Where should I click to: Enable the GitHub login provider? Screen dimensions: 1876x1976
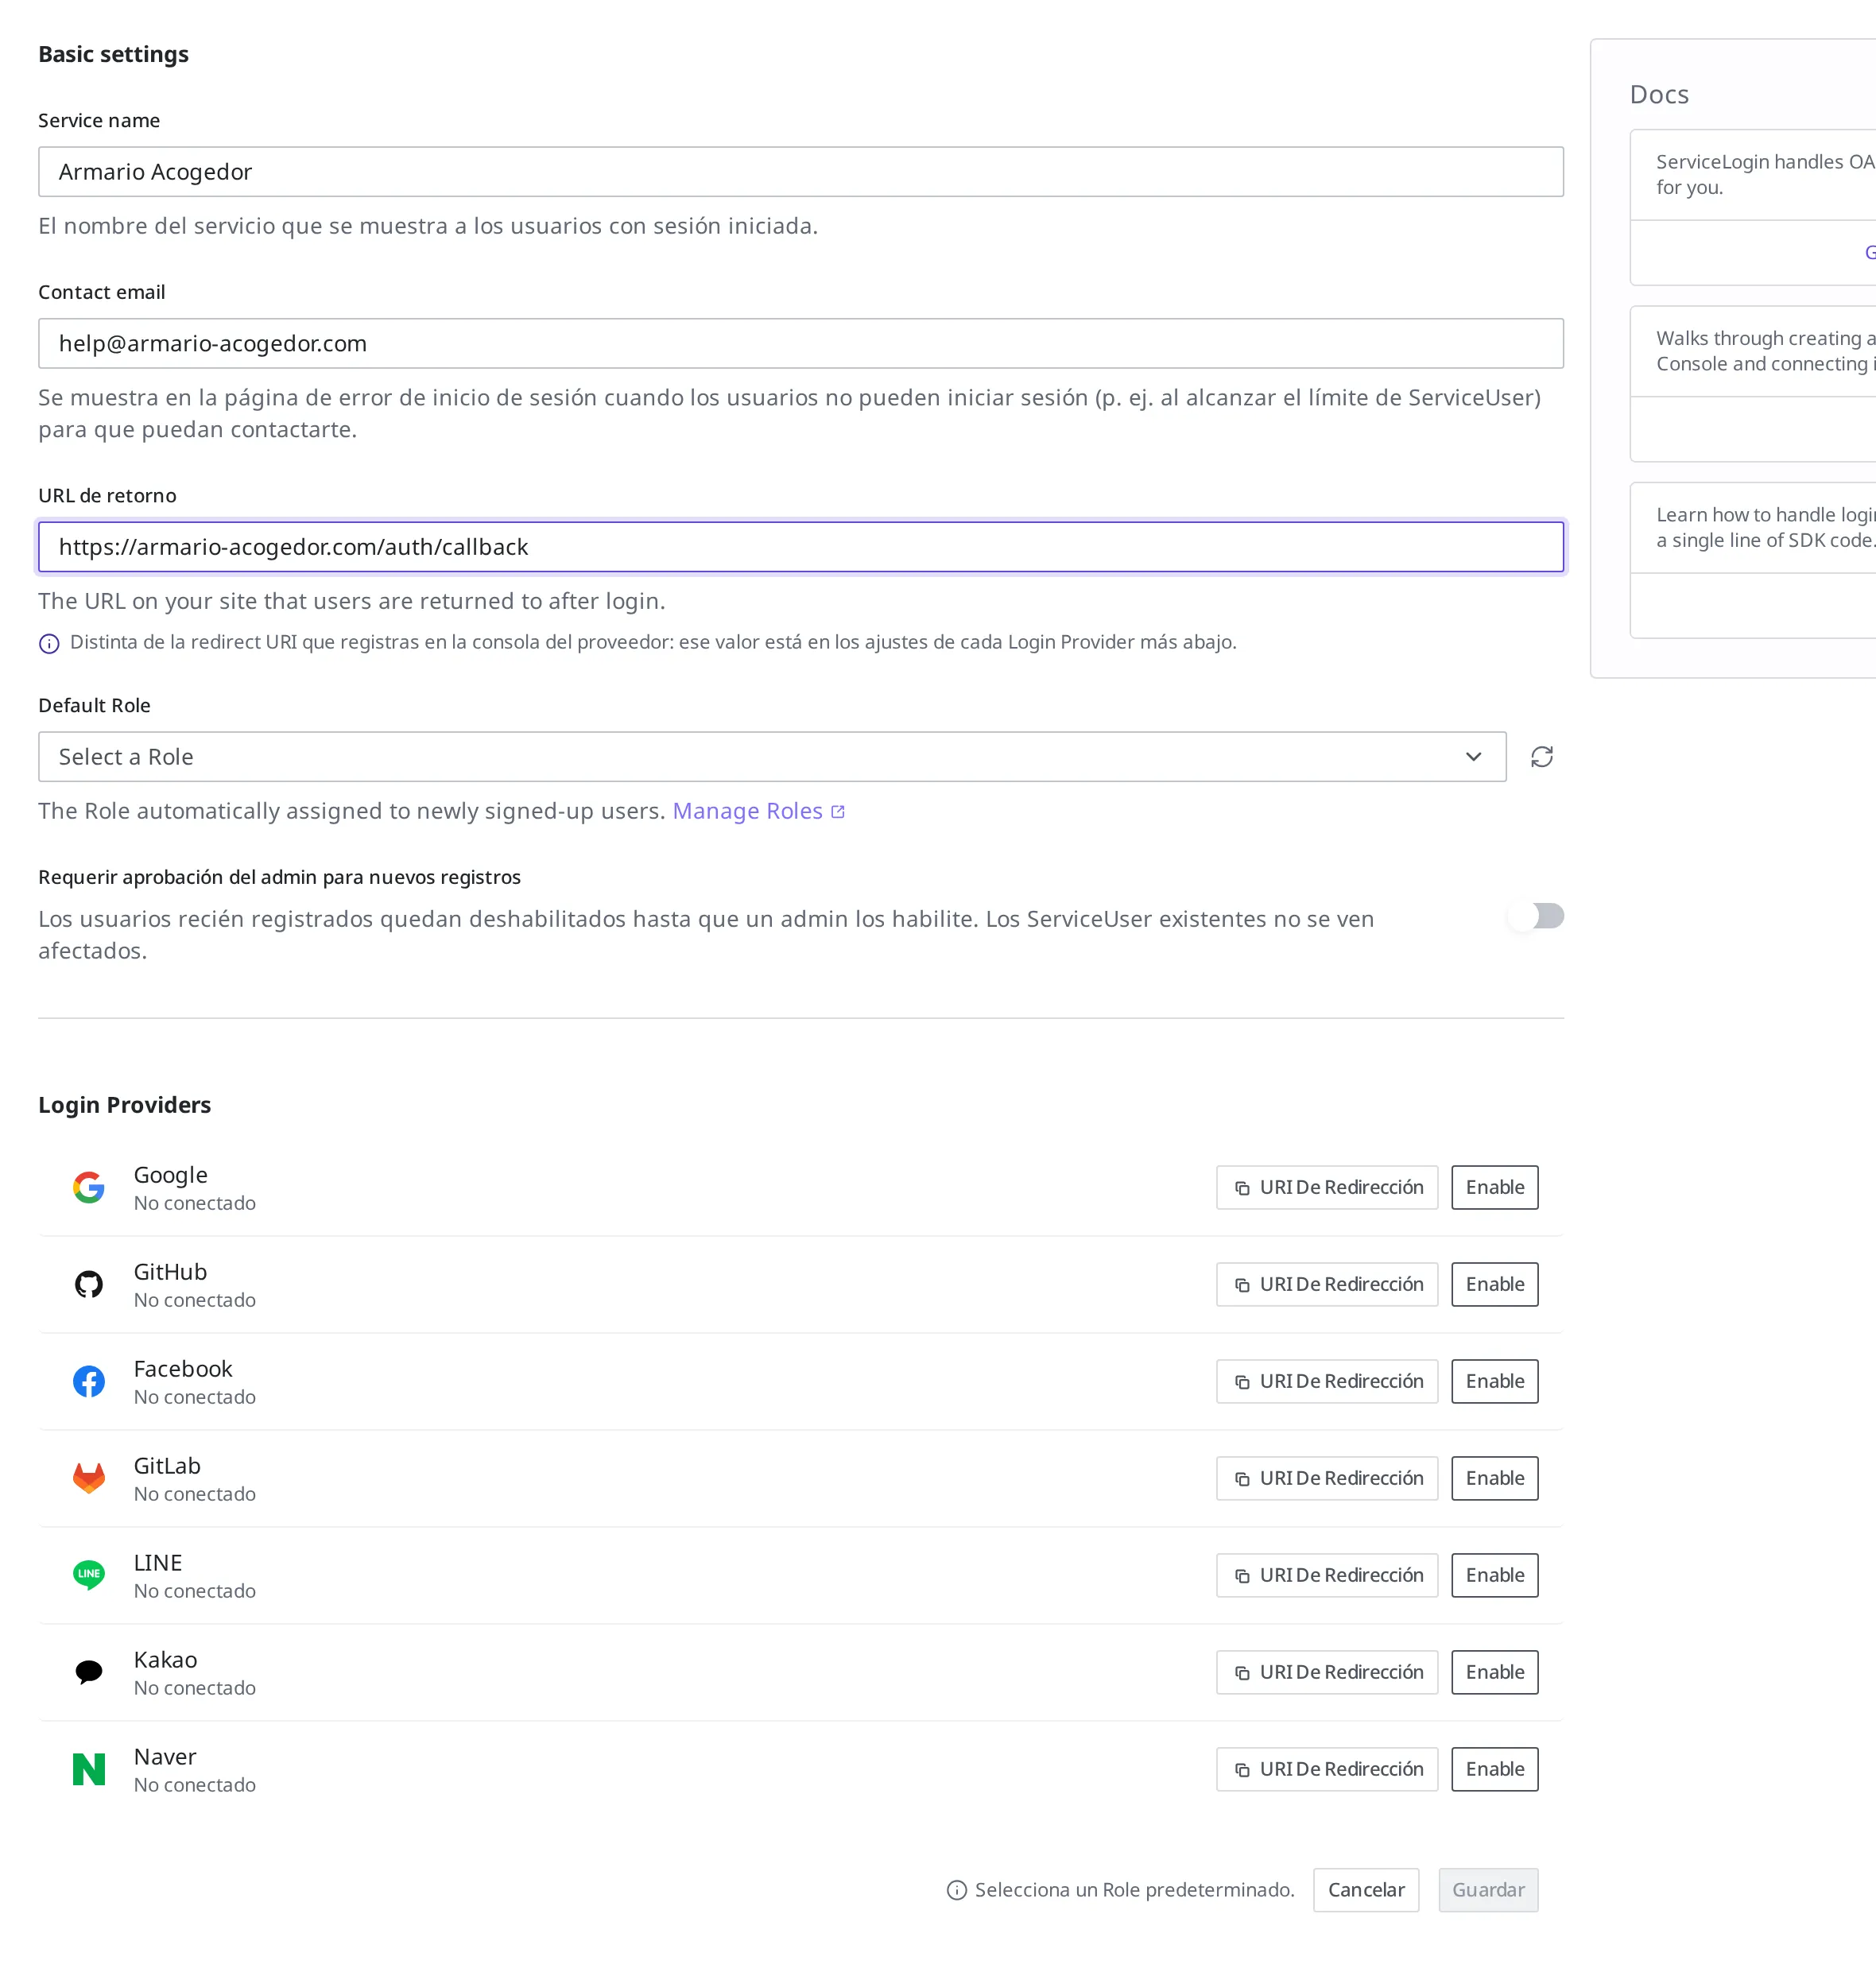tap(1495, 1284)
